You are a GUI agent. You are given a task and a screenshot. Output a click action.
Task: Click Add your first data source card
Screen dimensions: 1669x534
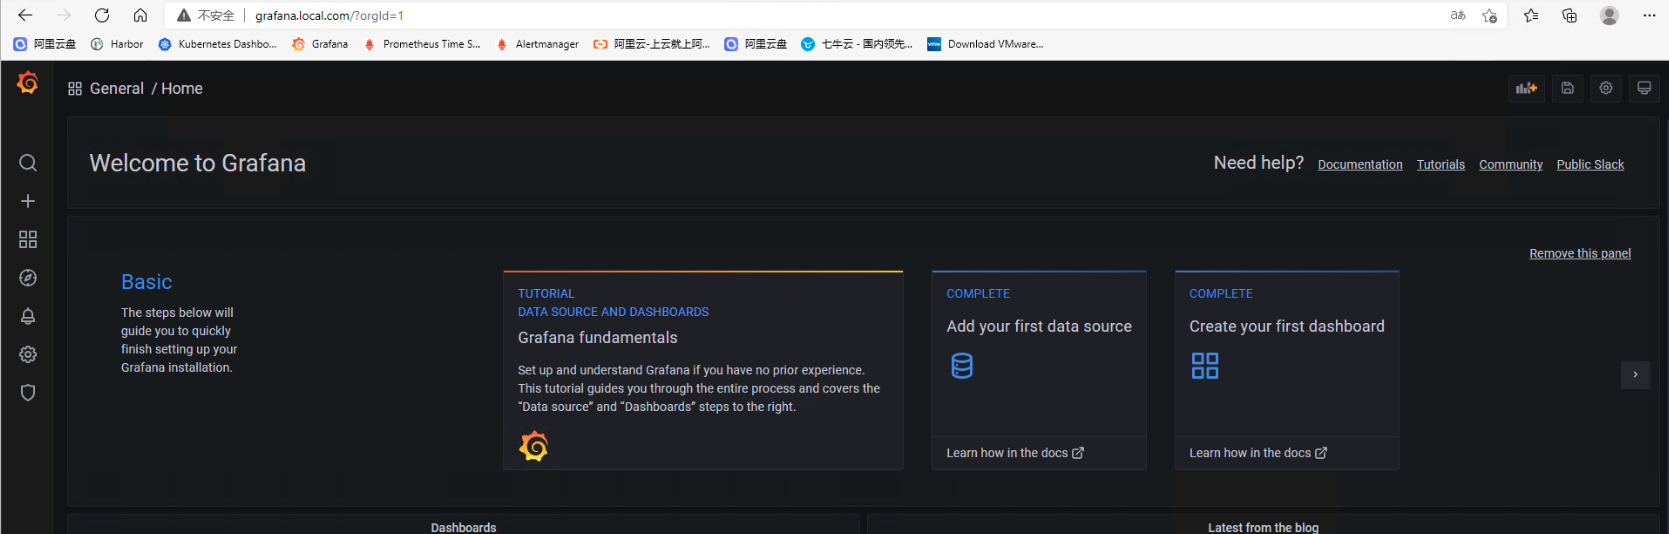pos(1039,370)
